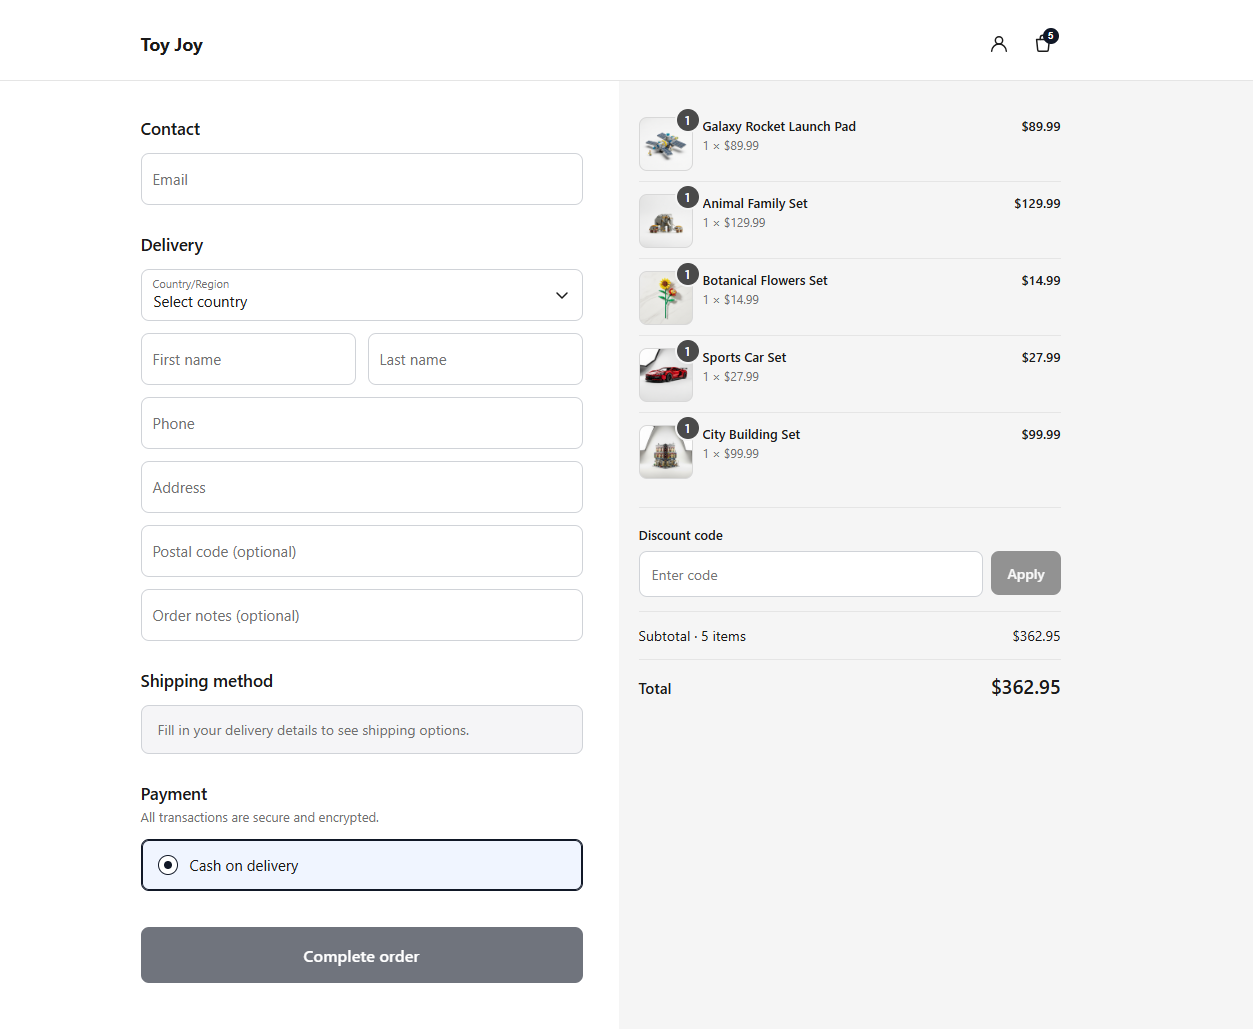Click the Galaxy Rocket Launch Pad thumbnail
The width and height of the screenshot is (1253, 1029).
[x=666, y=144]
